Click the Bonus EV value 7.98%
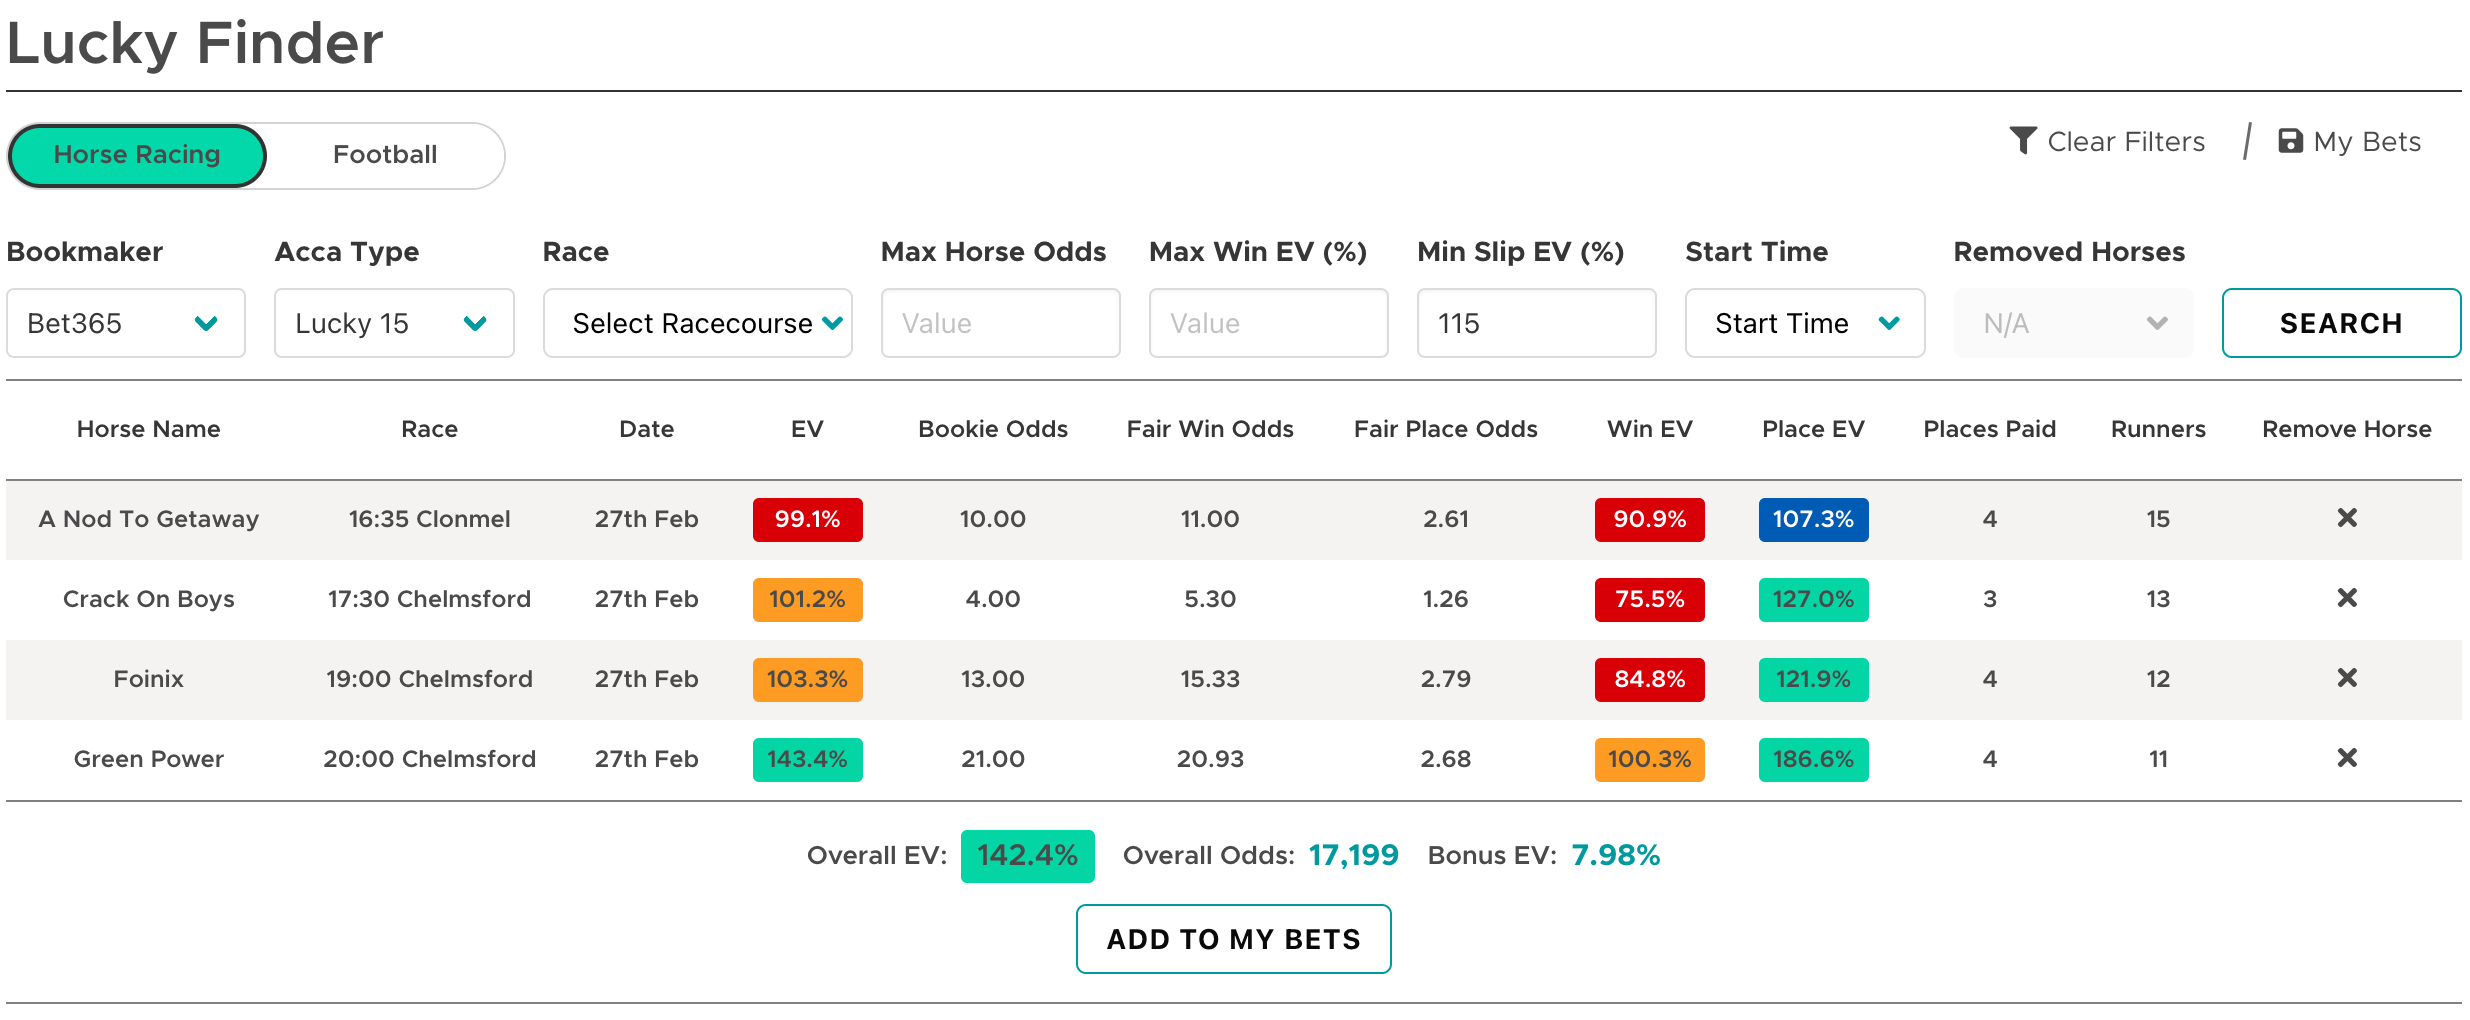2470x1020 pixels. 1616,856
